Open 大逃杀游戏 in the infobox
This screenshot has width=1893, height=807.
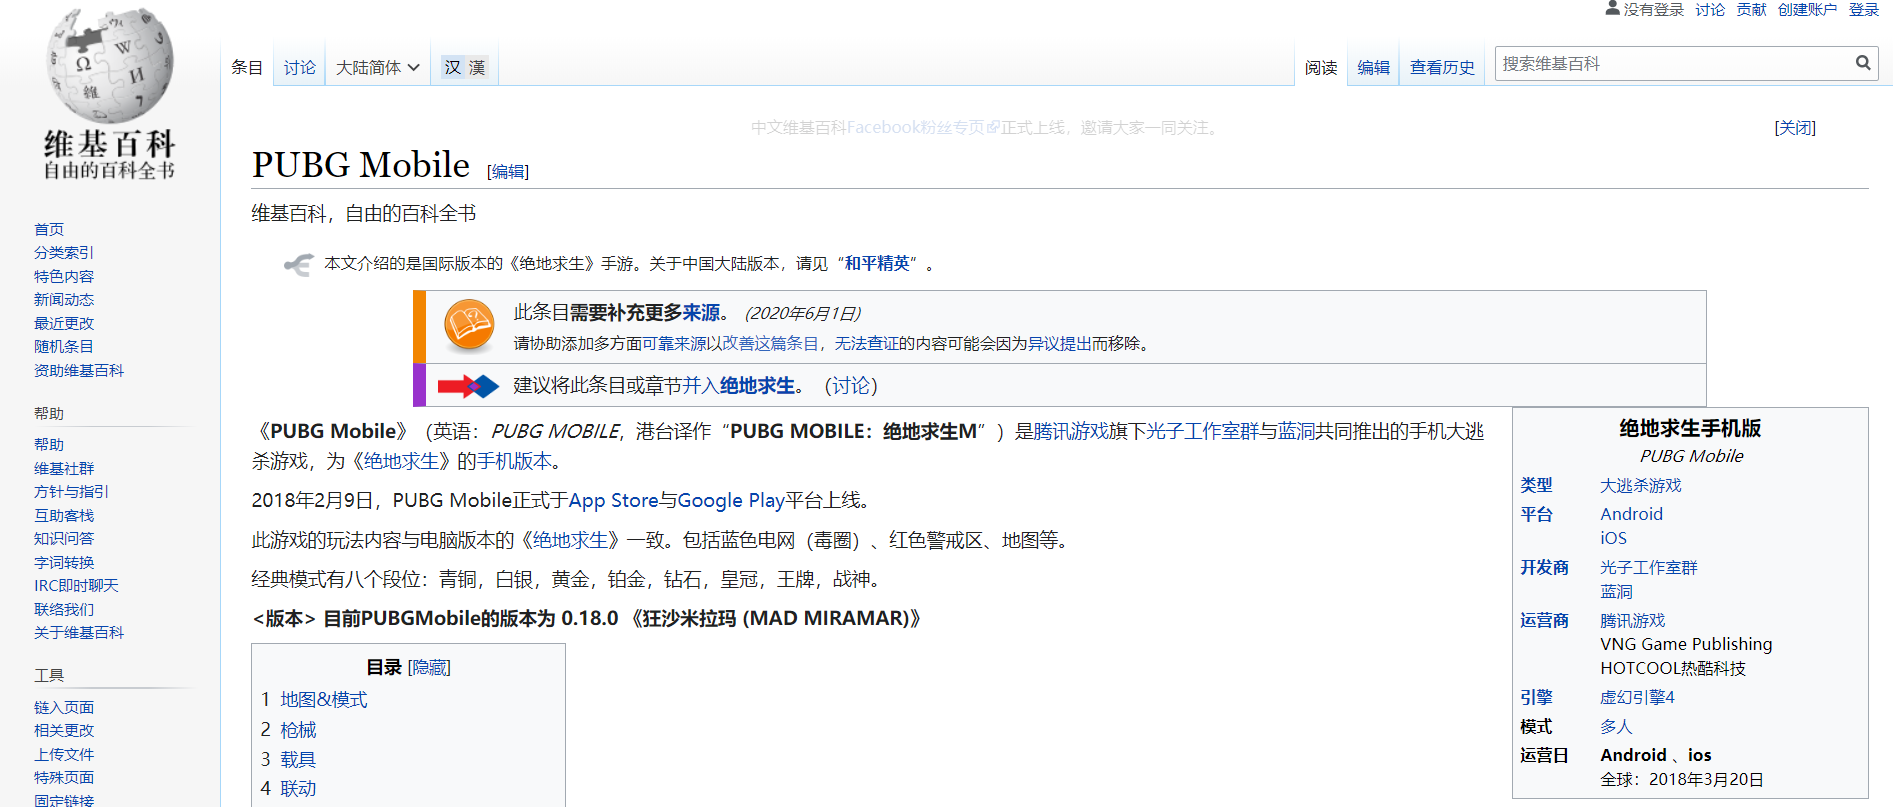[x=1641, y=485]
